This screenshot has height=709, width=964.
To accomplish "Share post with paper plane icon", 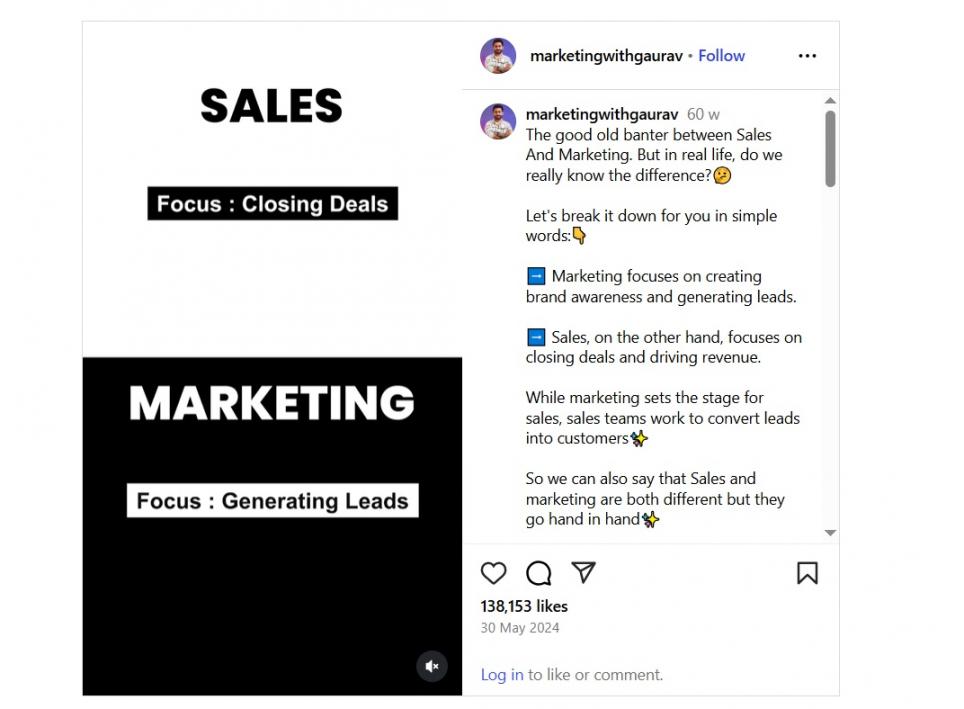I will 584,572.
